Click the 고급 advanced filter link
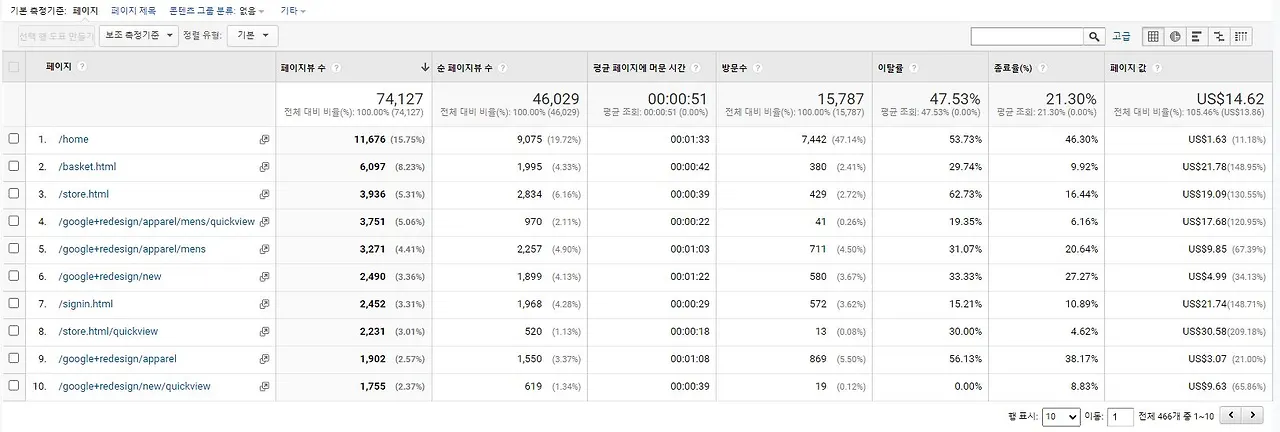This screenshot has height=432, width=1280. (1121, 36)
